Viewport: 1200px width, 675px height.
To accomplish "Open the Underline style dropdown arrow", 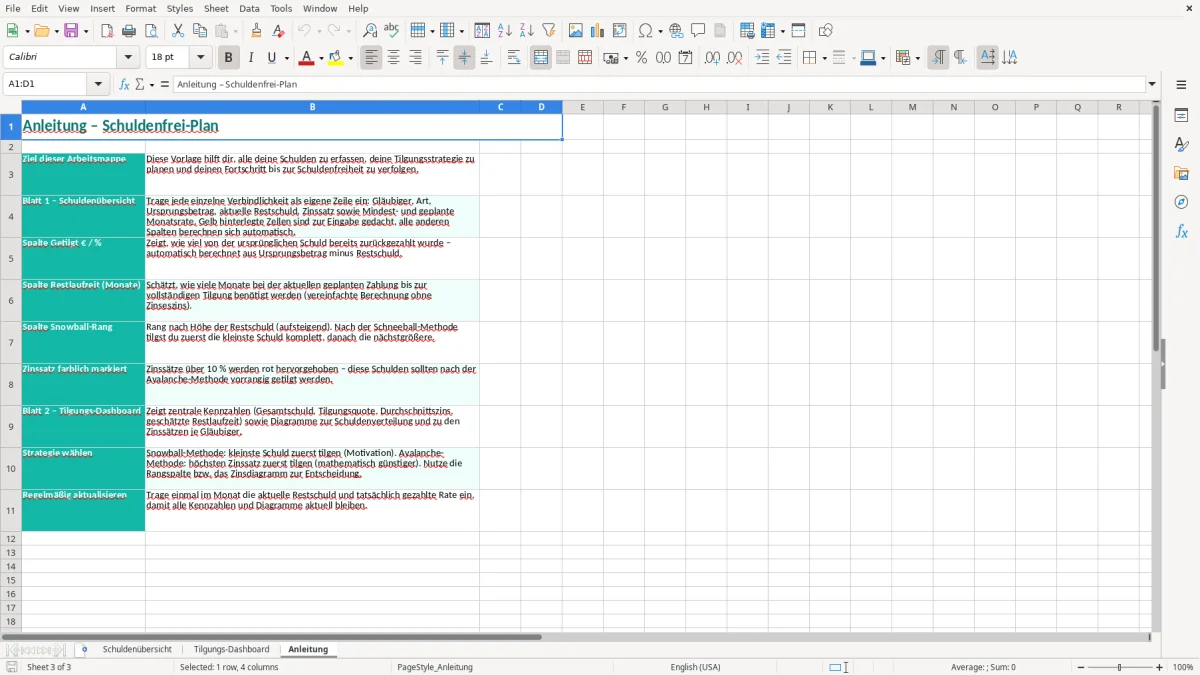I will (x=286, y=58).
